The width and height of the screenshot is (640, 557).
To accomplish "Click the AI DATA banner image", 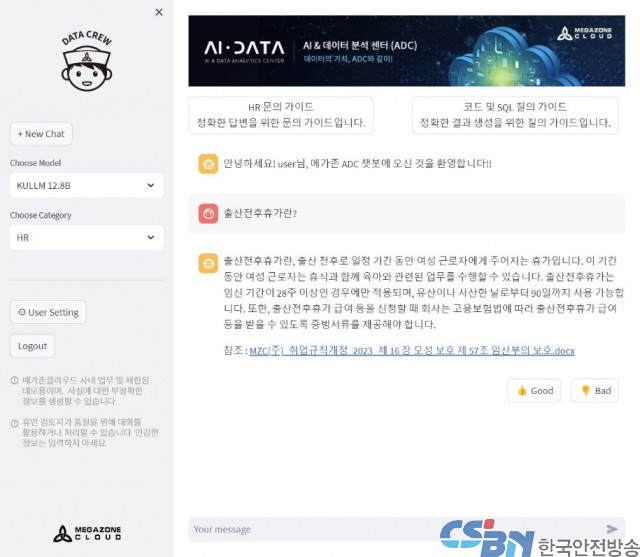I will point(407,51).
